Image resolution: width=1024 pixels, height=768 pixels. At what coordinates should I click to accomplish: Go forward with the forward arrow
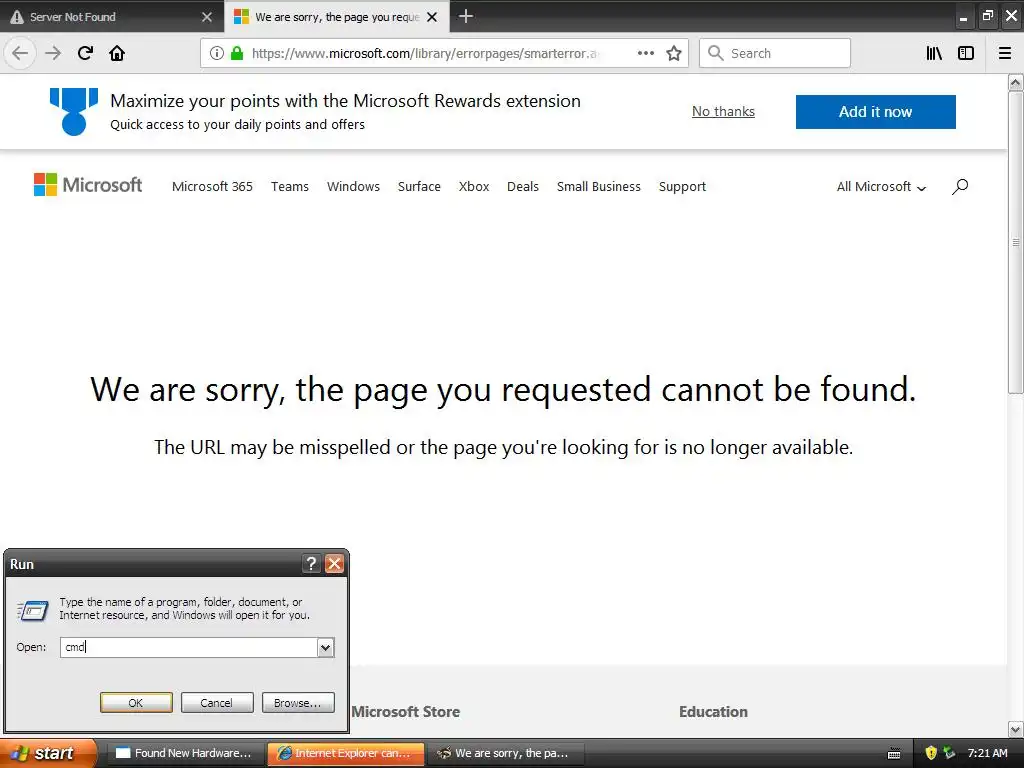pyautogui.click(x=53, y=54)
